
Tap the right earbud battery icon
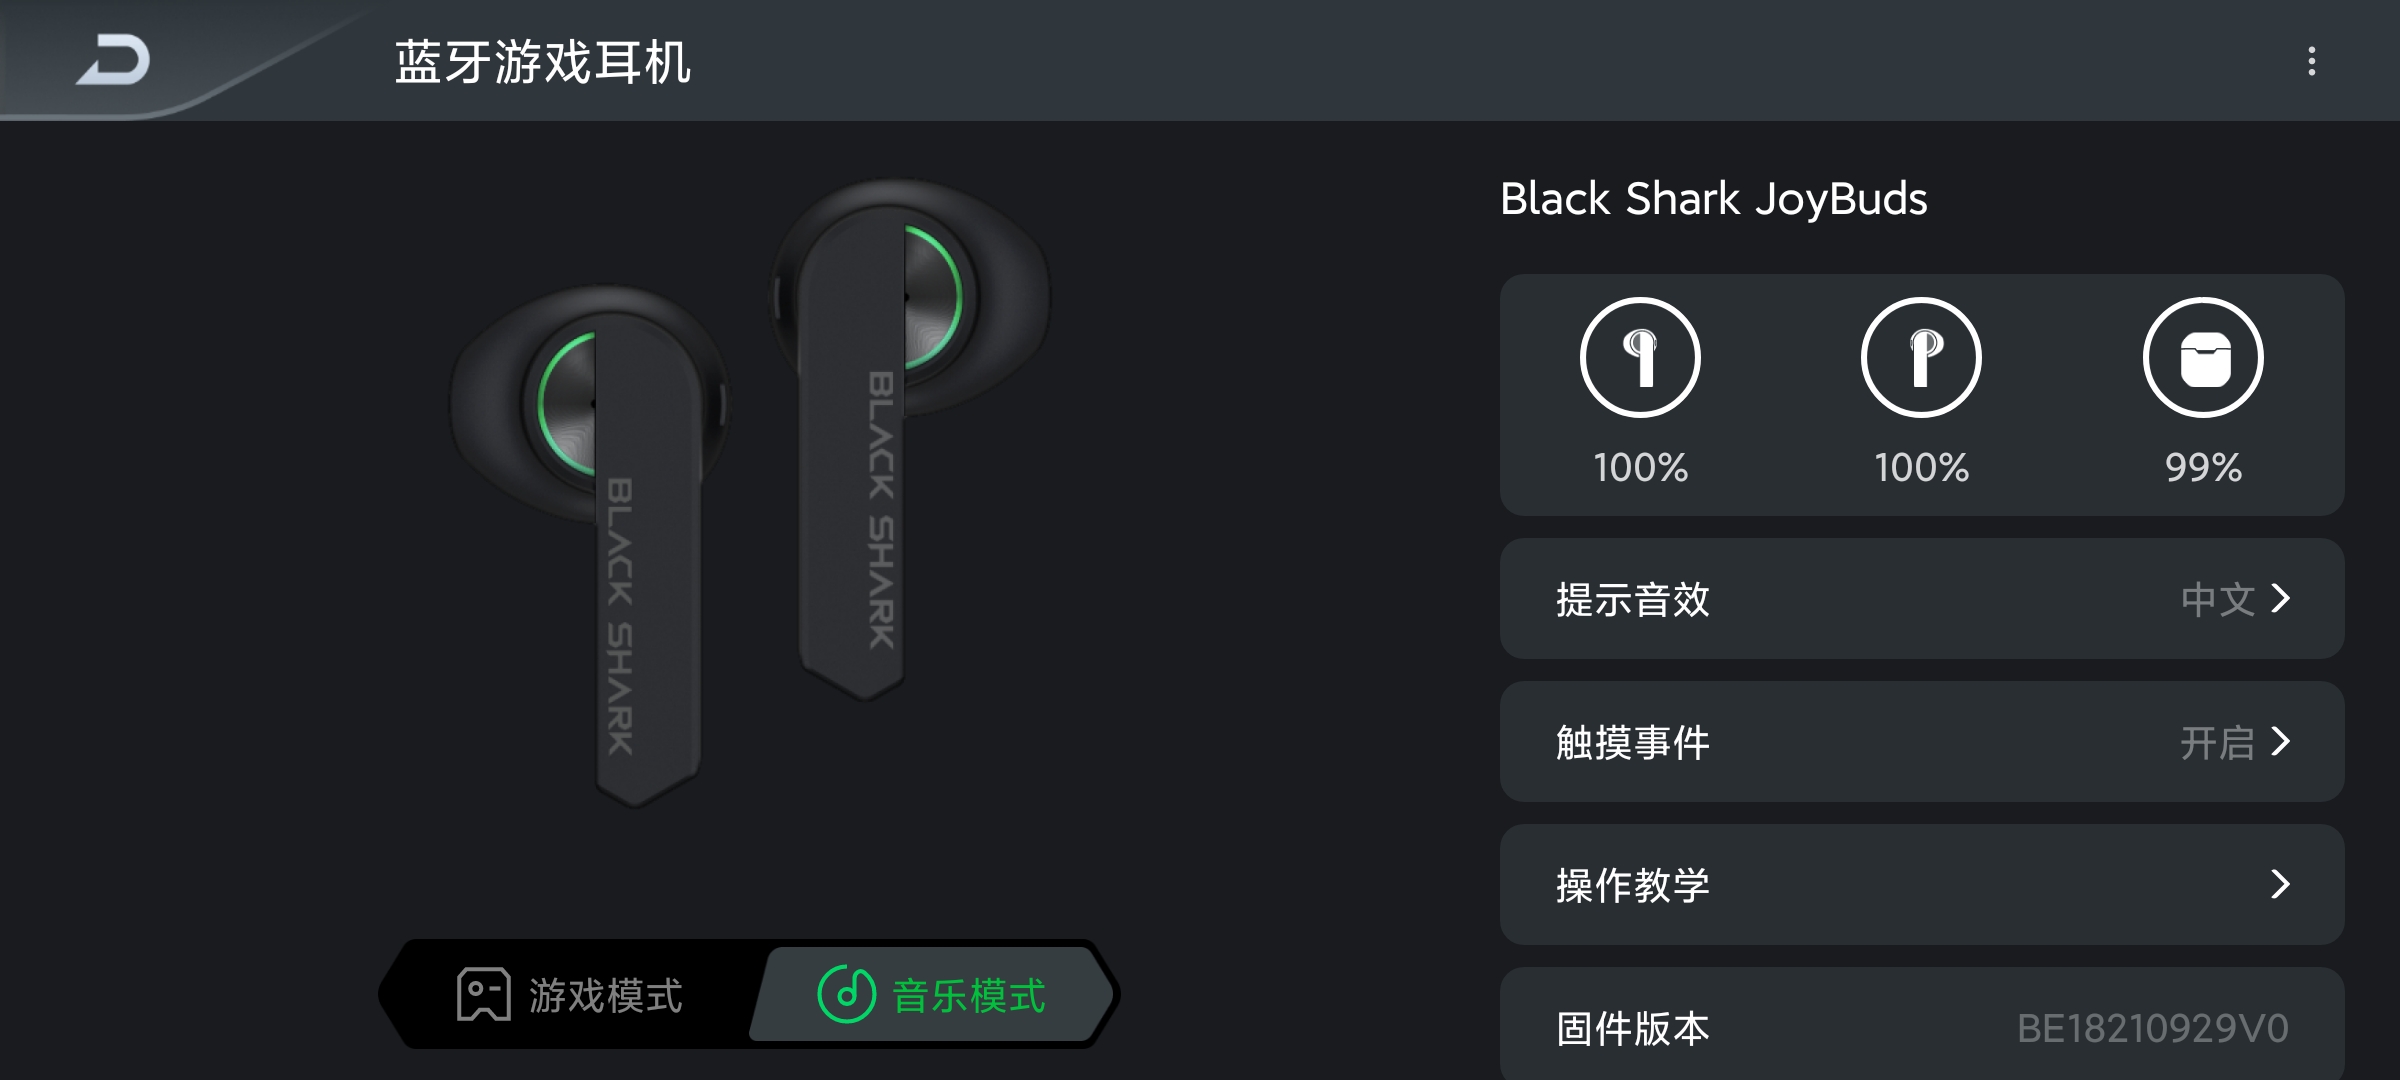(x=1921, y=357)
